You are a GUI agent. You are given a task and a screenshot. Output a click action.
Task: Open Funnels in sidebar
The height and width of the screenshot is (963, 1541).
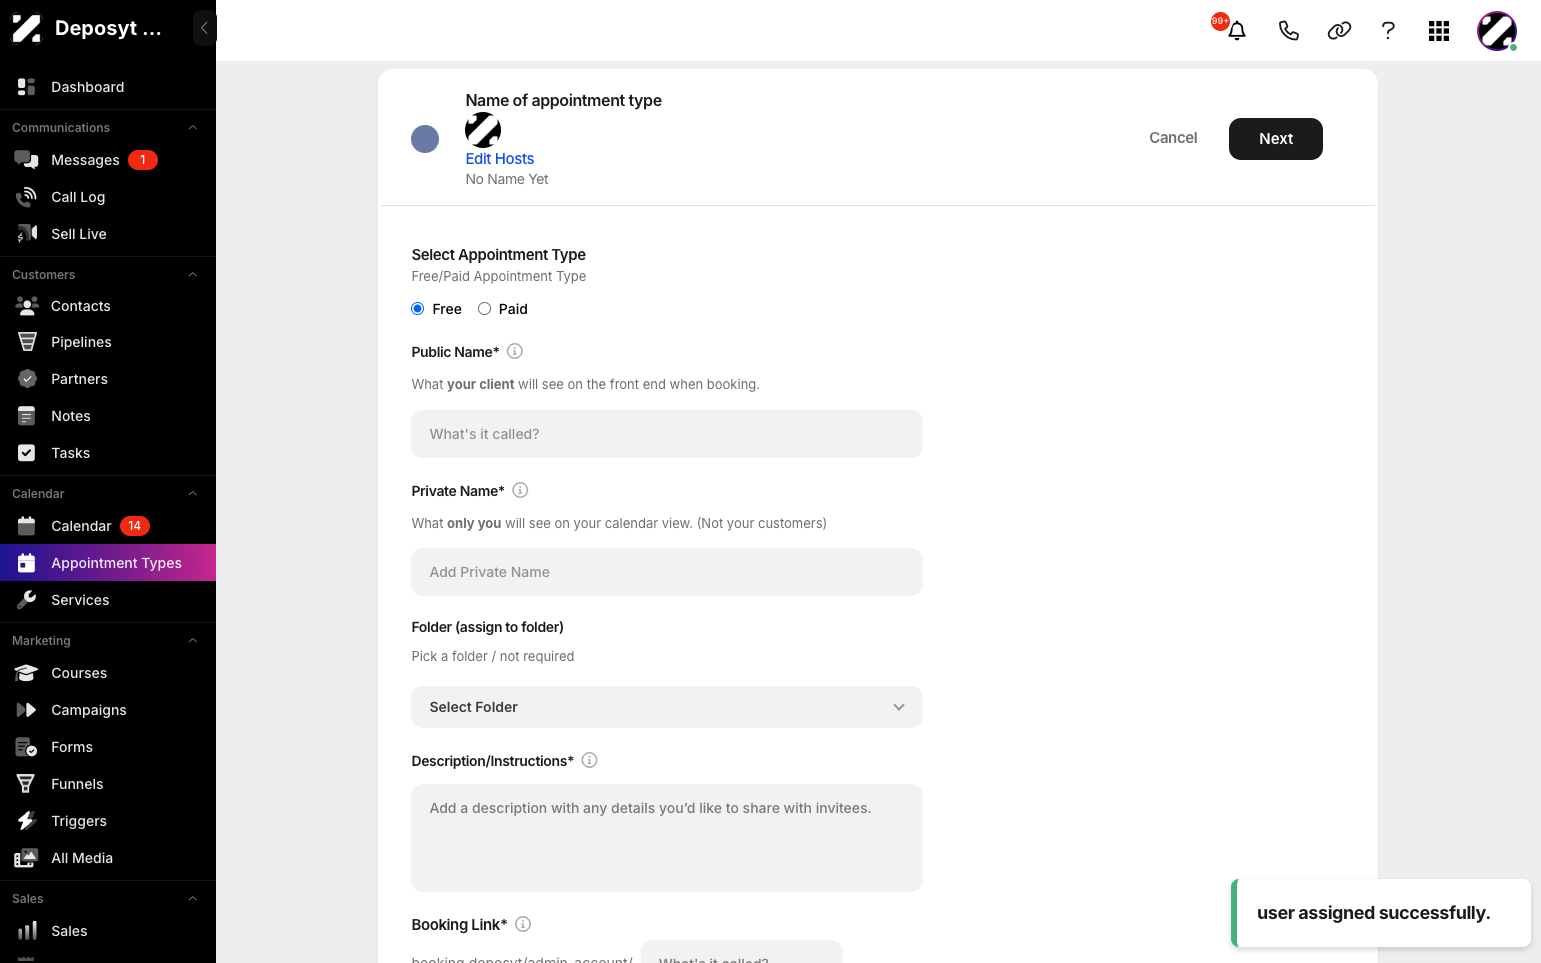(x=108, y=784)
